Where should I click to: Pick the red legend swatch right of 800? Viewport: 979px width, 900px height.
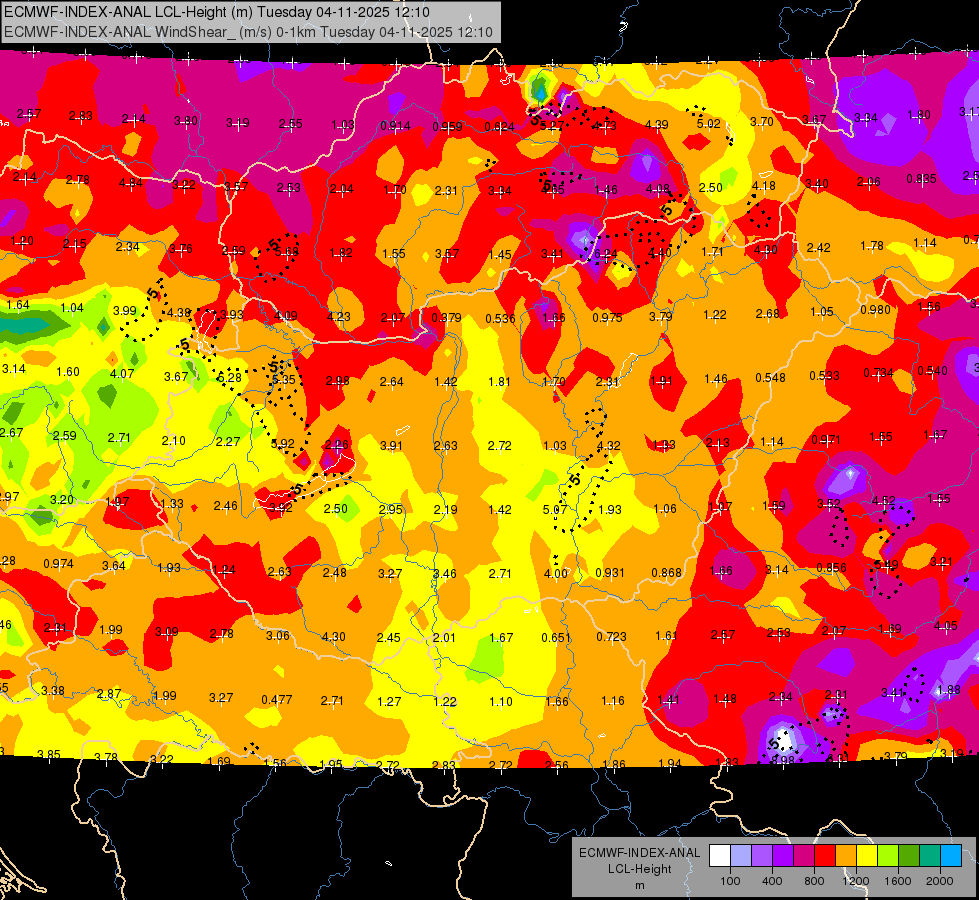pyautogui.click(x=825, y=856)
